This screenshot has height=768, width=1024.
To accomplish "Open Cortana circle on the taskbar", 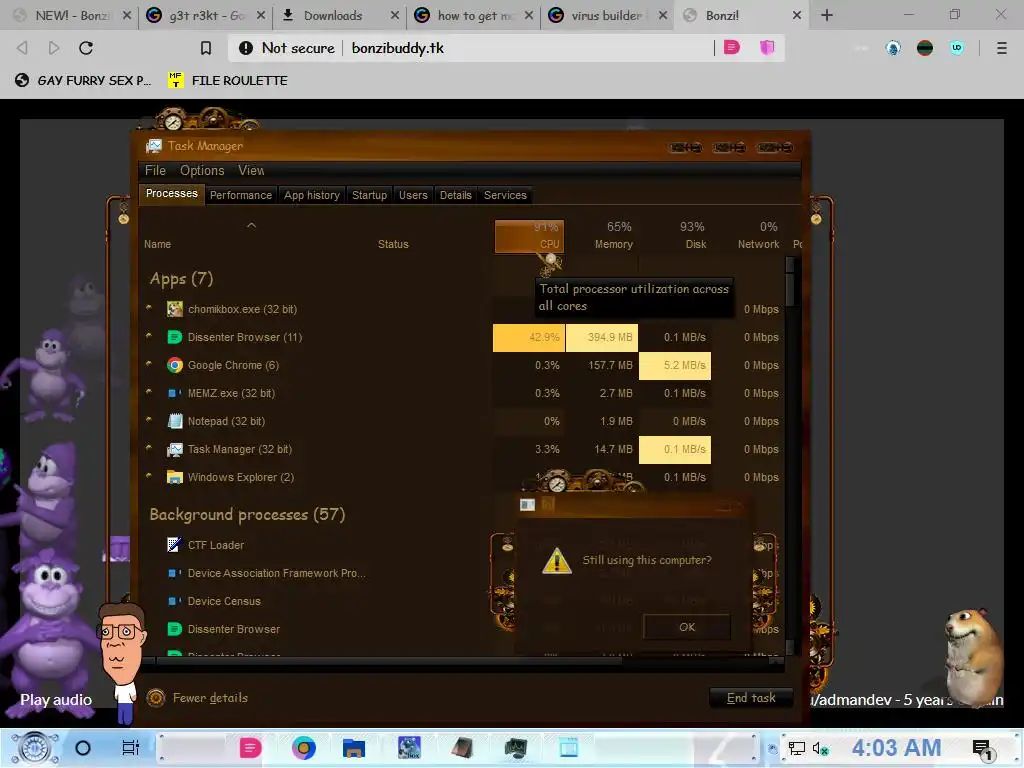I will click(83, 748).
